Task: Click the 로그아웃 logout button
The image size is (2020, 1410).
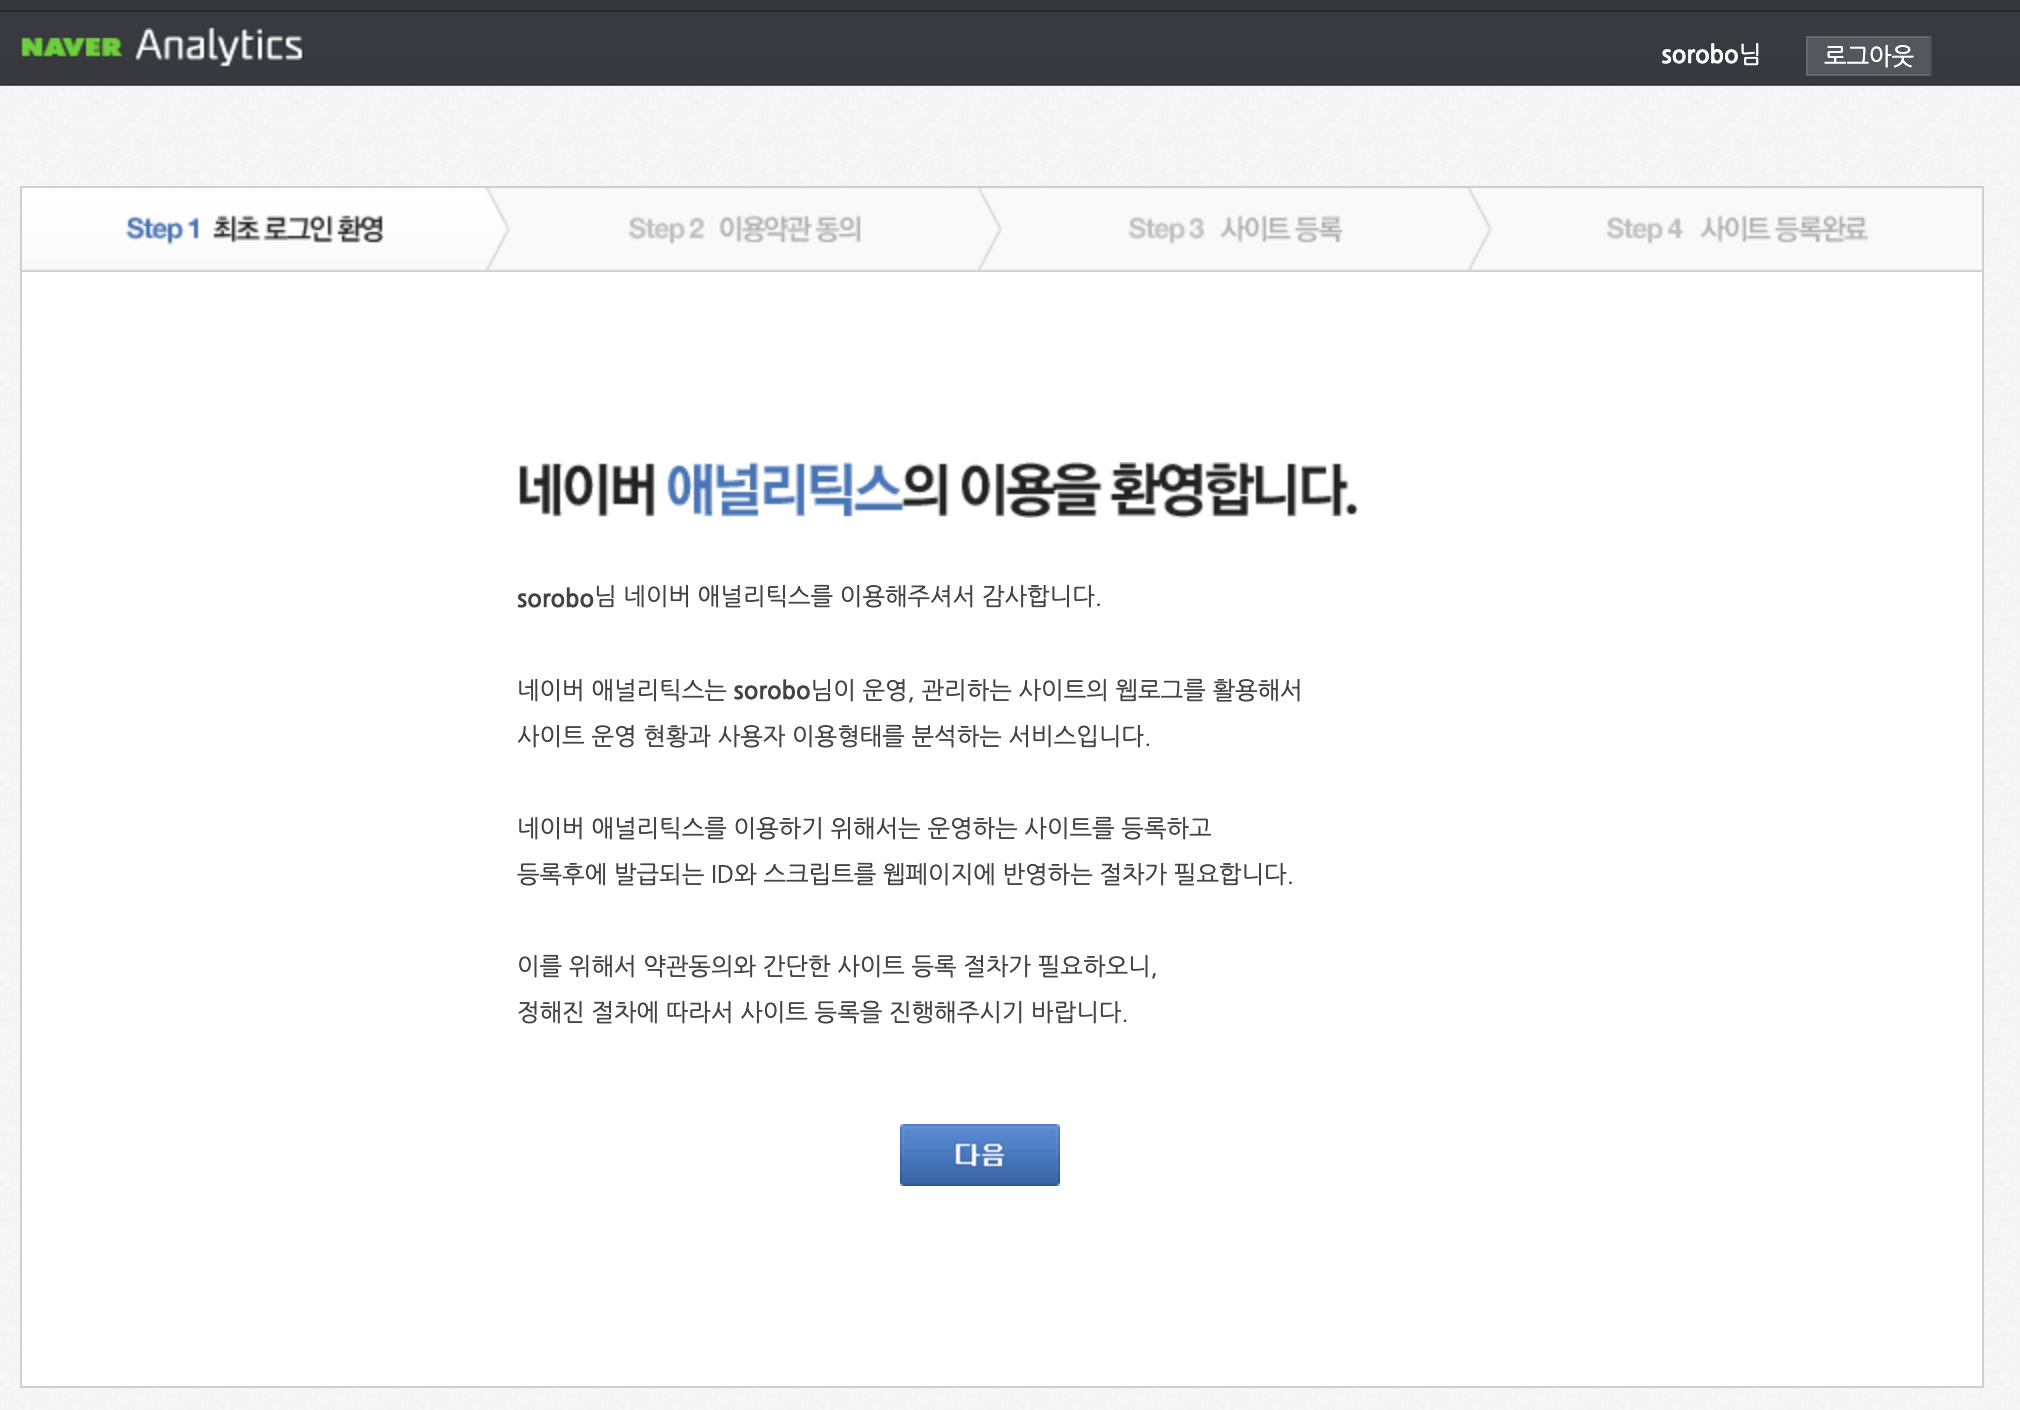Action: pos(1867,55)
